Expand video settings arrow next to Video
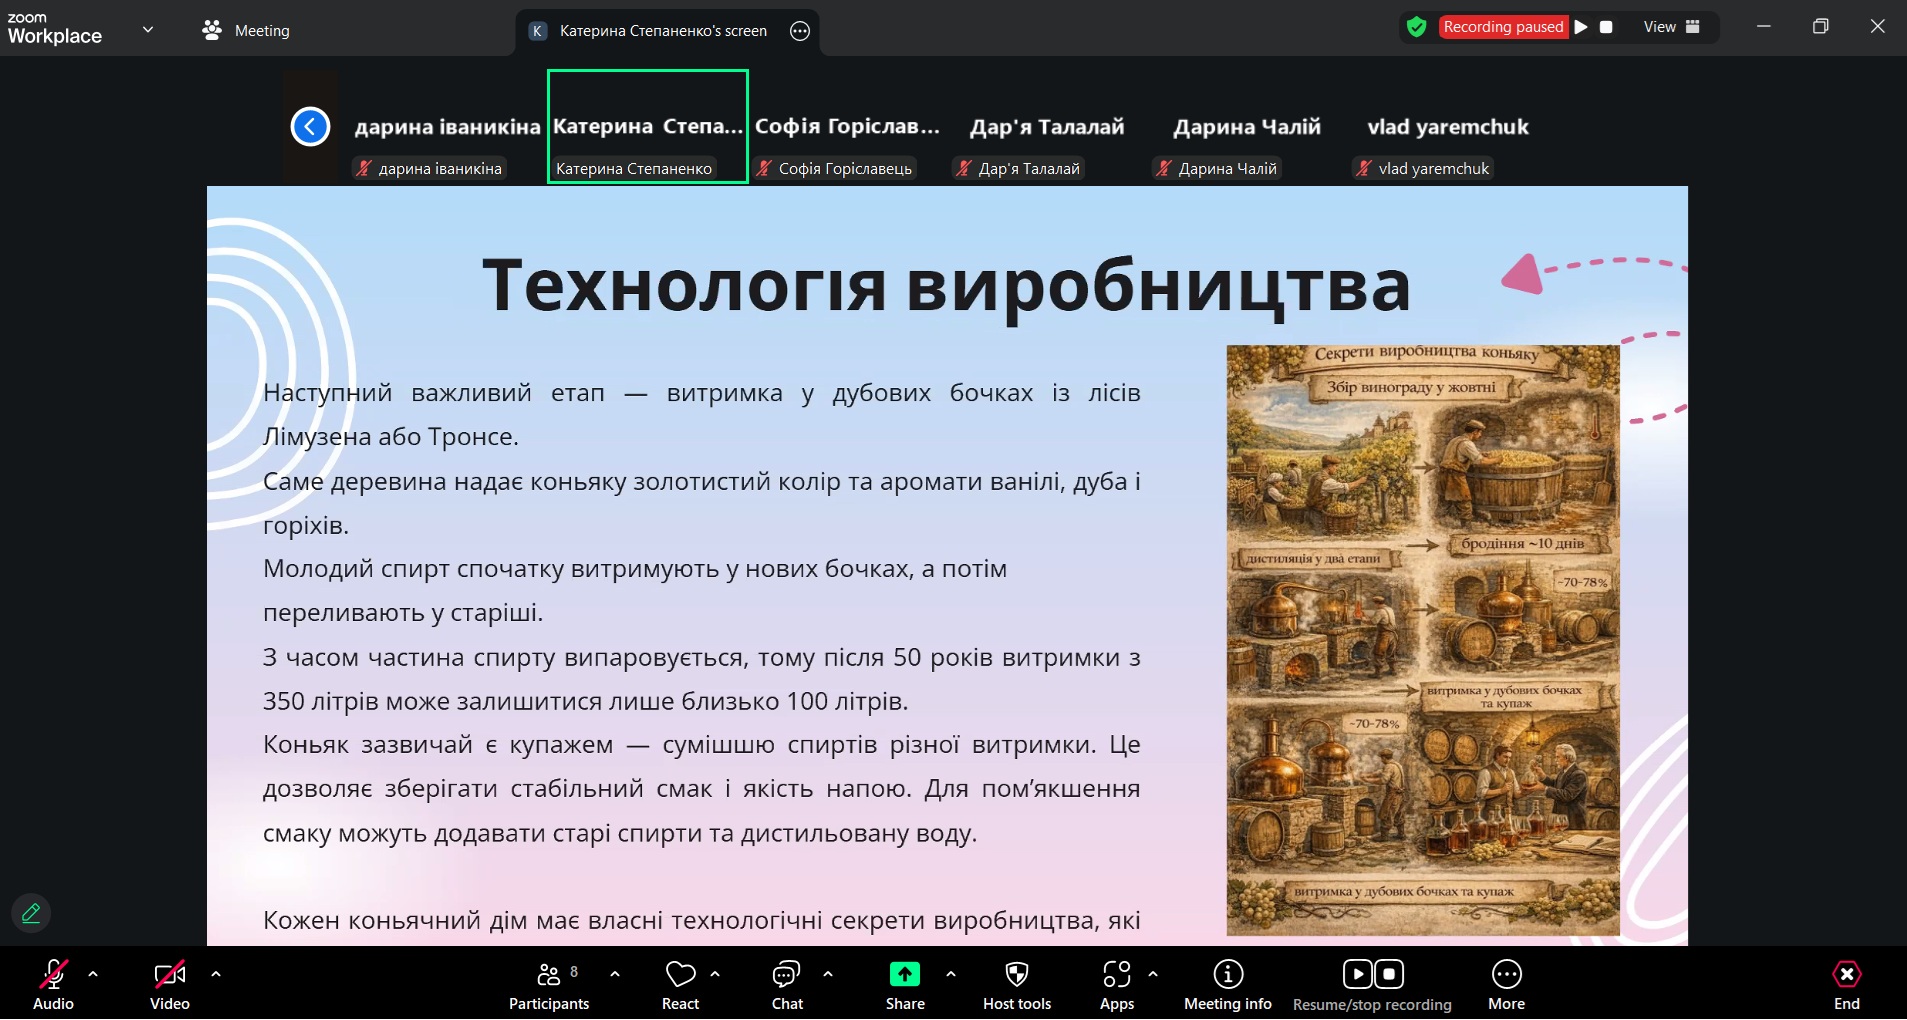The image size is (1907, 1020). (x=216, y=973)
